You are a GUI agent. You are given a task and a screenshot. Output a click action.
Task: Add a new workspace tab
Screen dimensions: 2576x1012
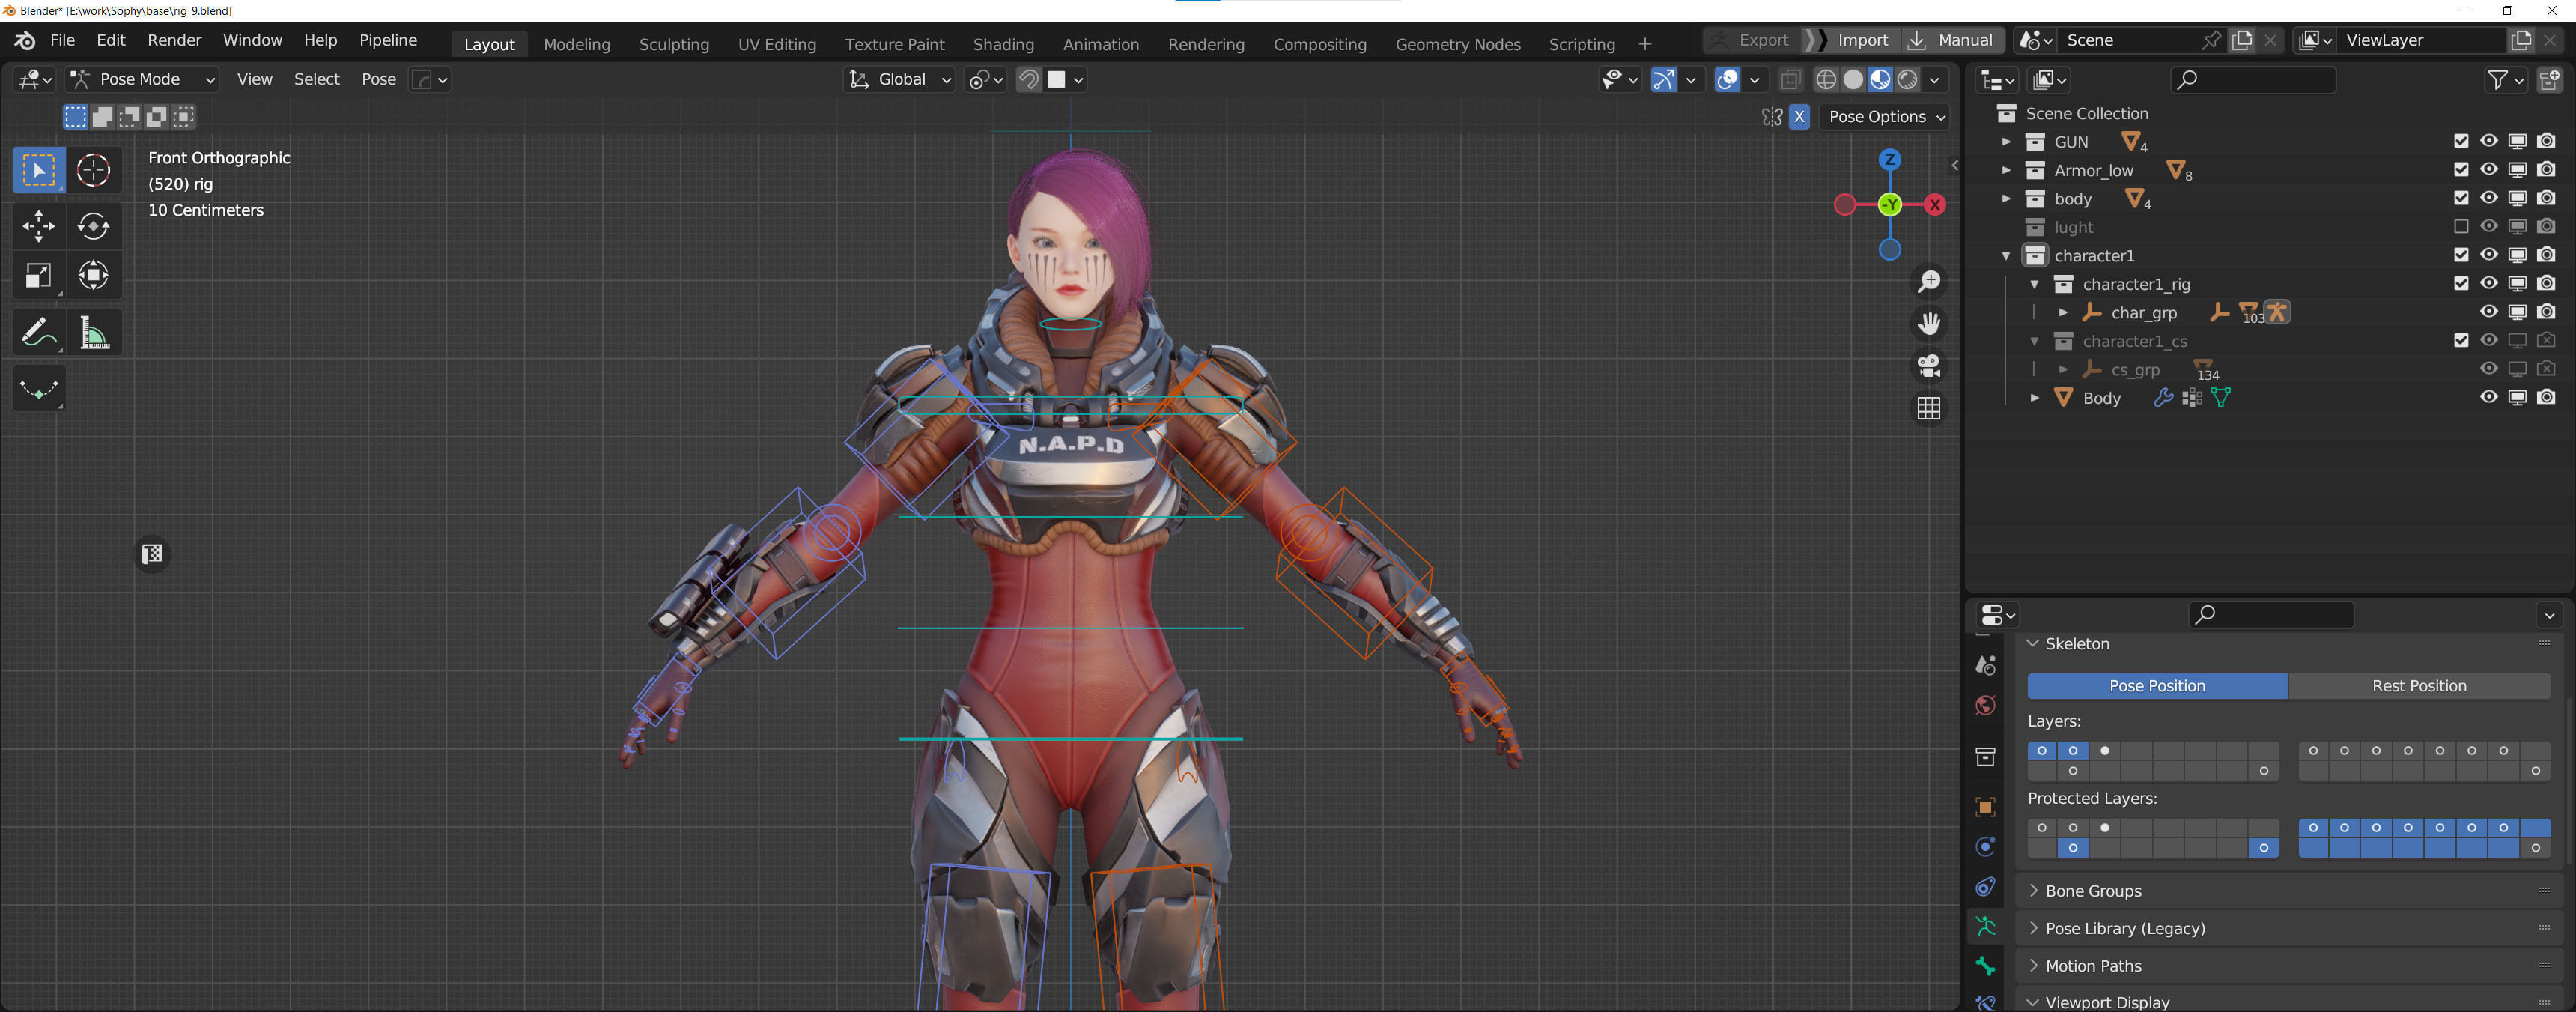(1645, 45)
